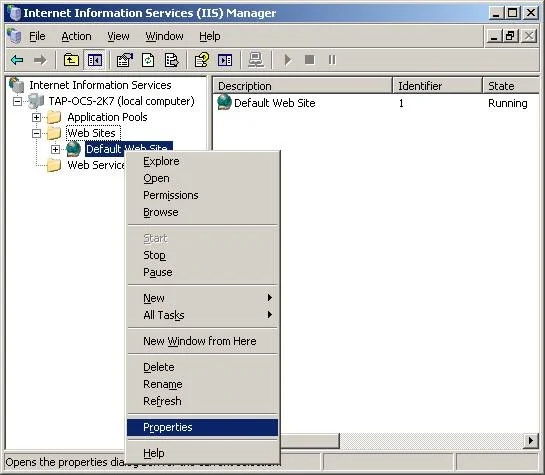
Task: Open the Action menu
Action: (76, 36)
